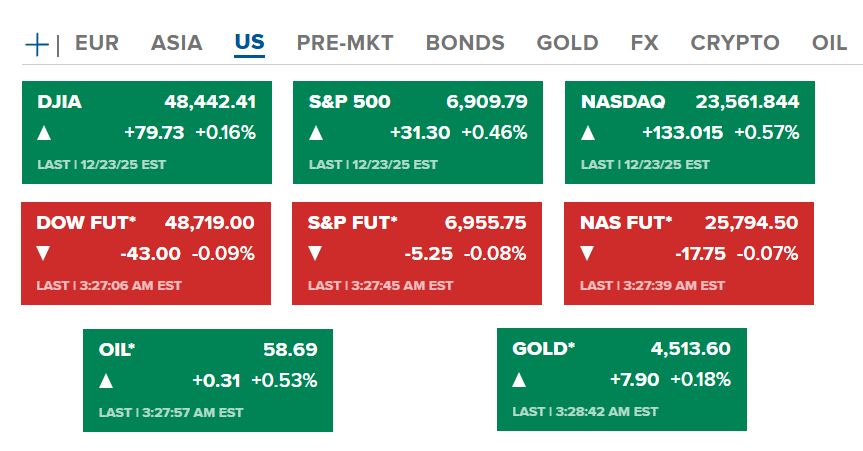Select the CRYPTO tab
Screen dimensions: 863x451
pyautogui.click(x=735, y=43)
